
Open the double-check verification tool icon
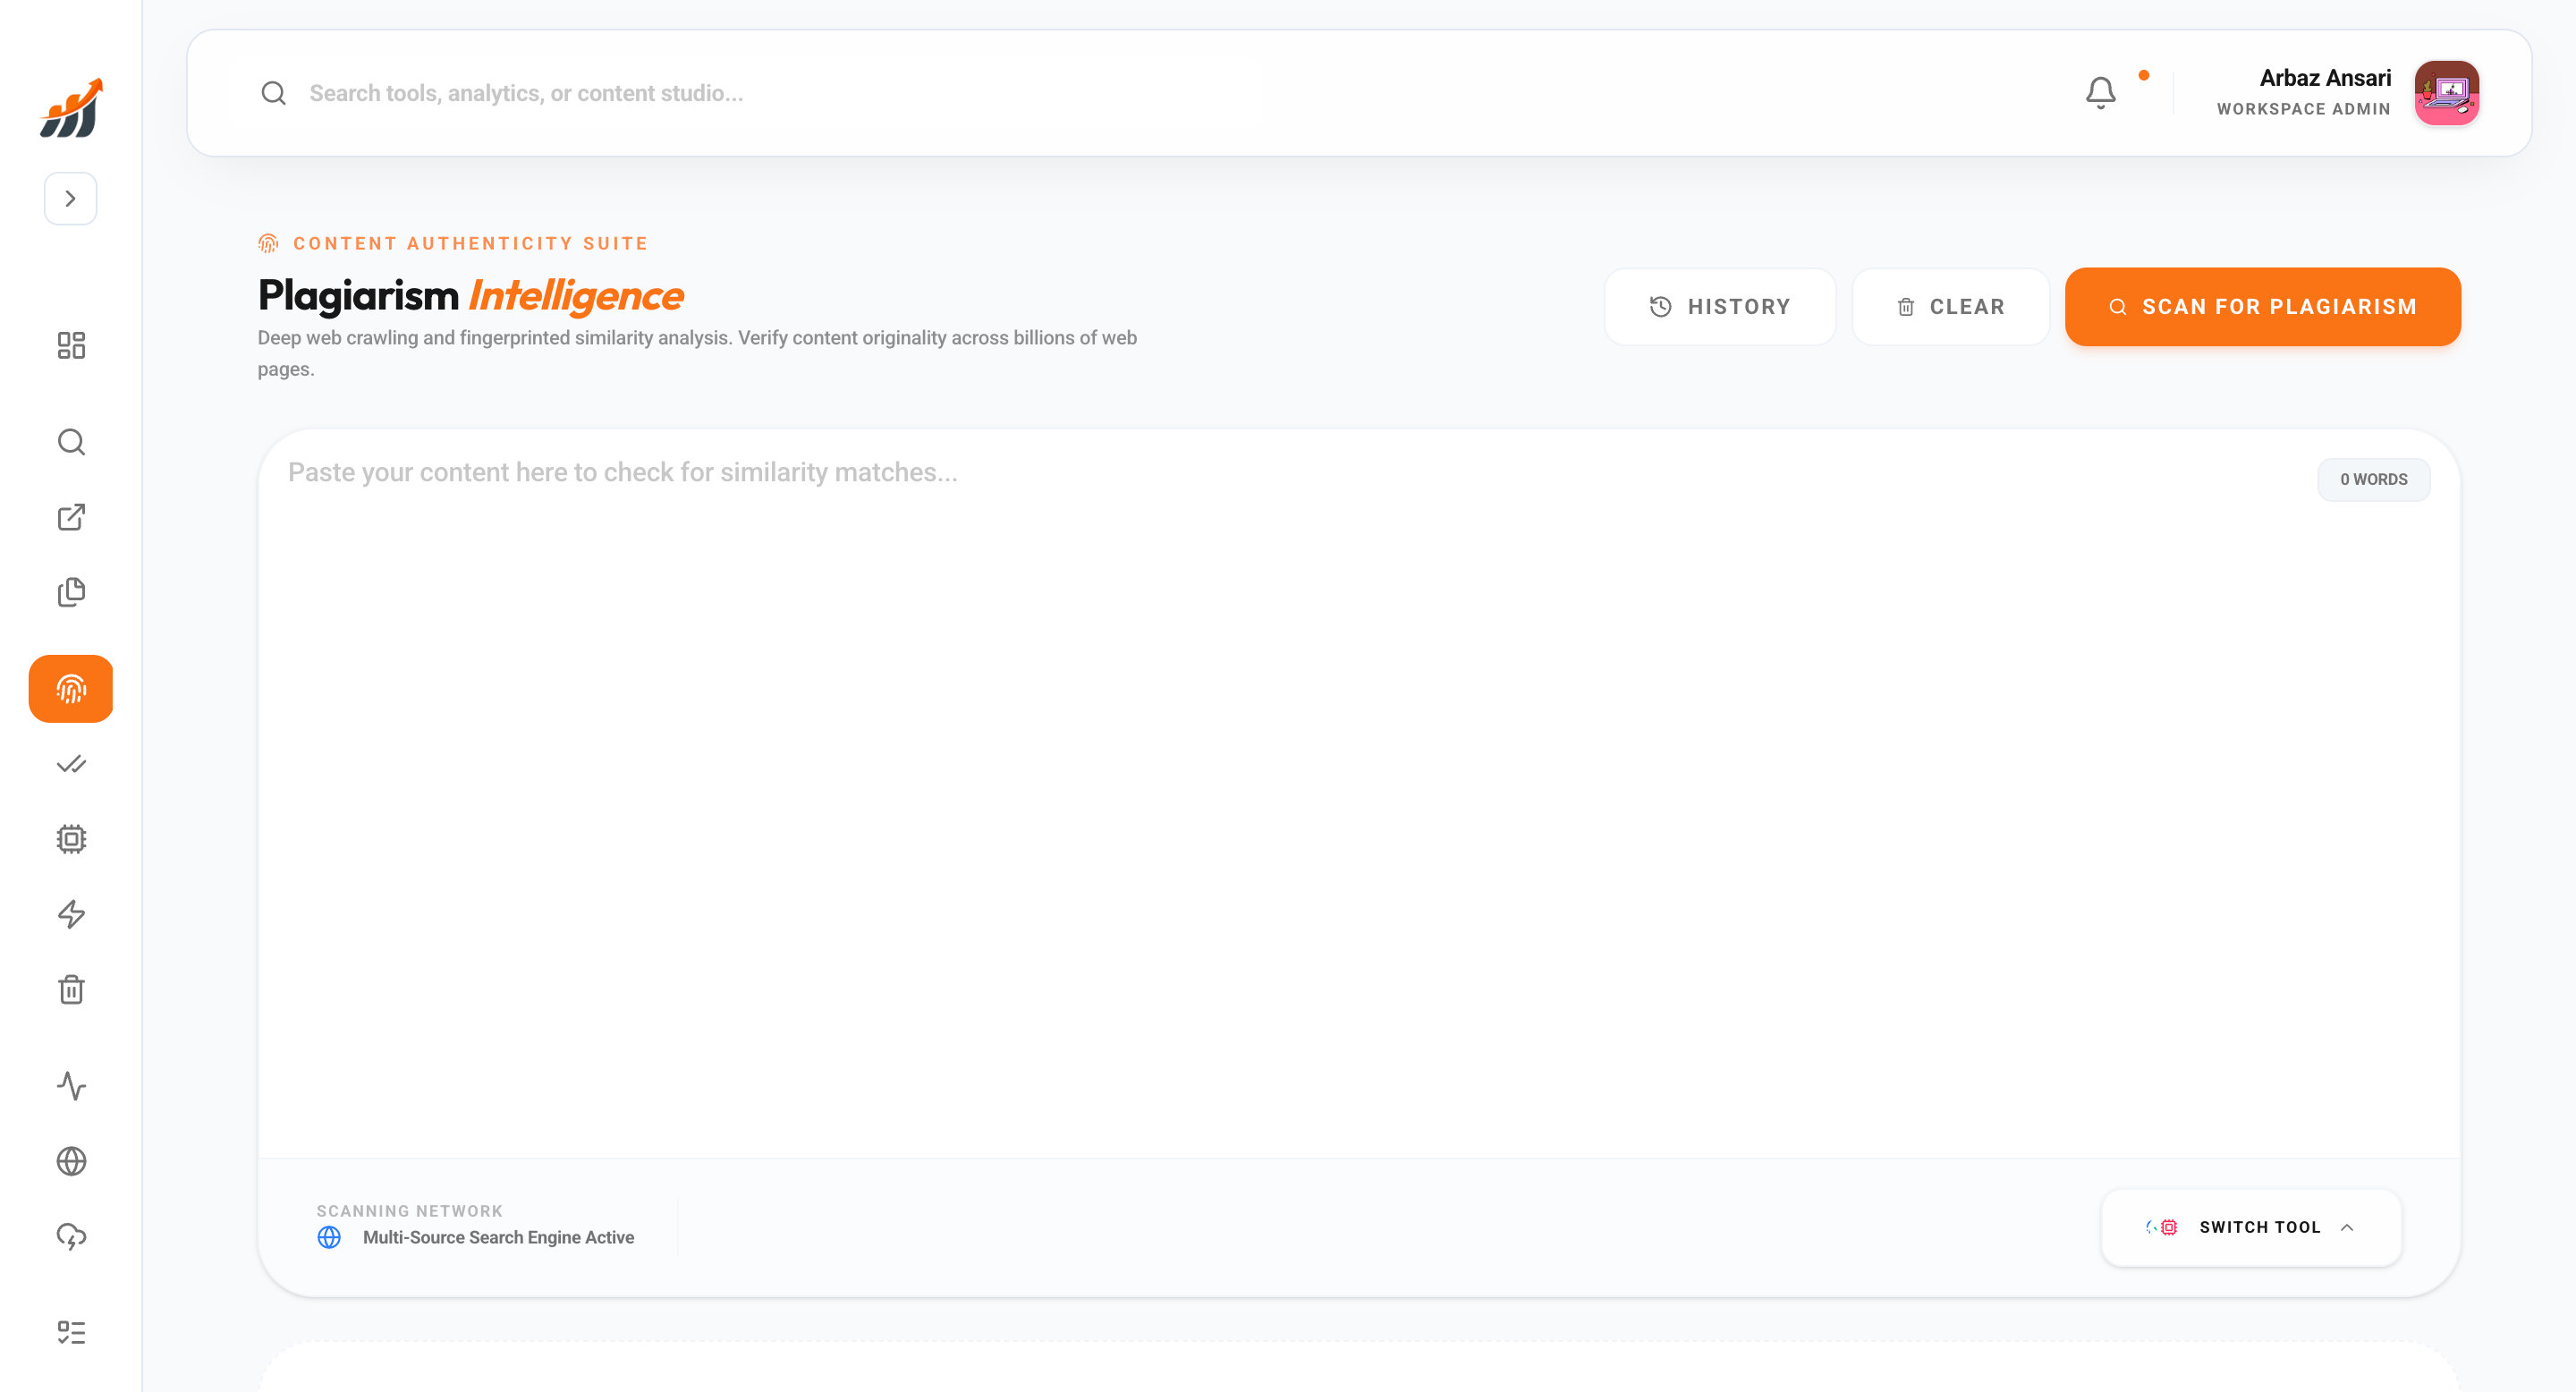70,764
